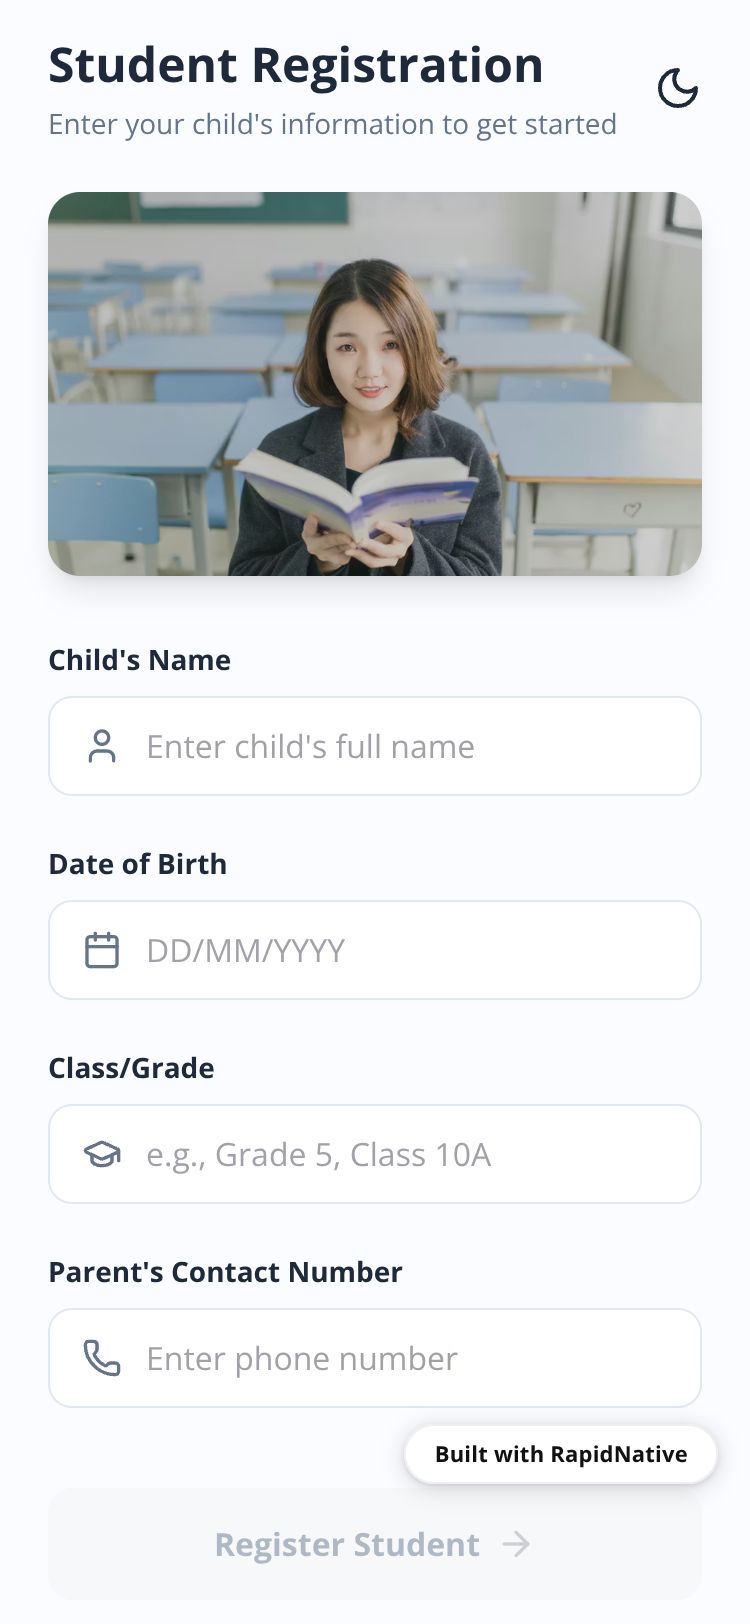Toggle dark mode with the moon icon
The height and width of the screenshot is (1624, 750).
click(677, 89)
